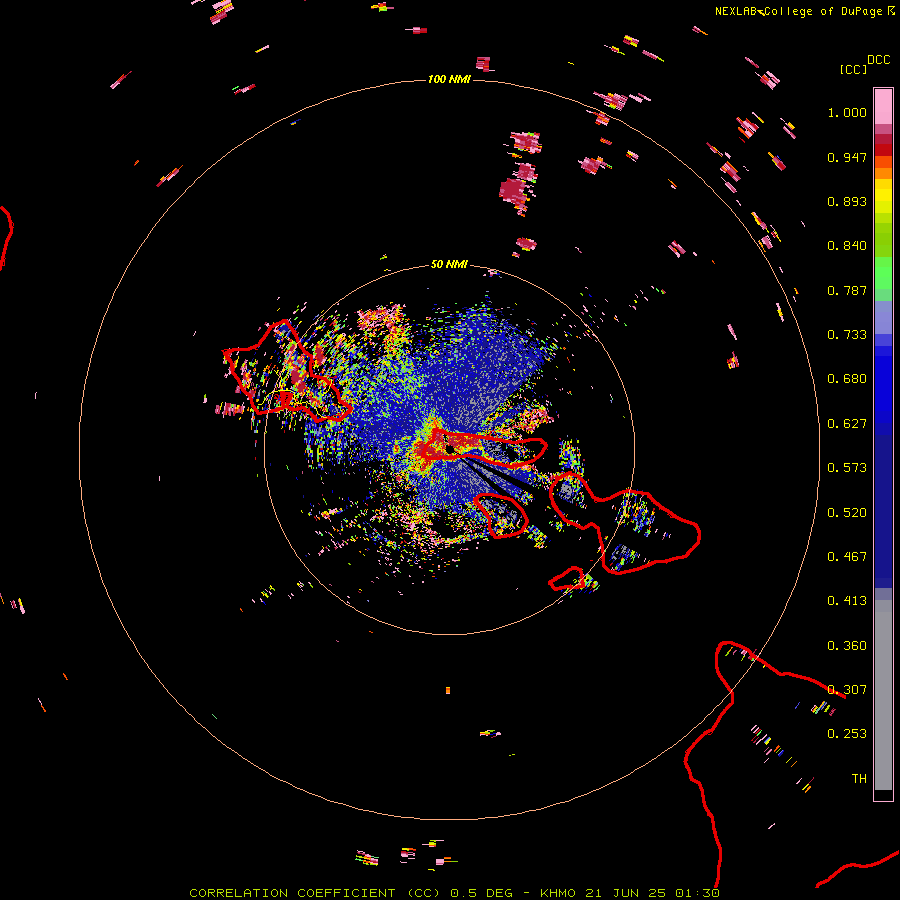Viewport: 900px width, 900px height.
Task: Click the [CC] unit label
Action: tap(853, 69)
